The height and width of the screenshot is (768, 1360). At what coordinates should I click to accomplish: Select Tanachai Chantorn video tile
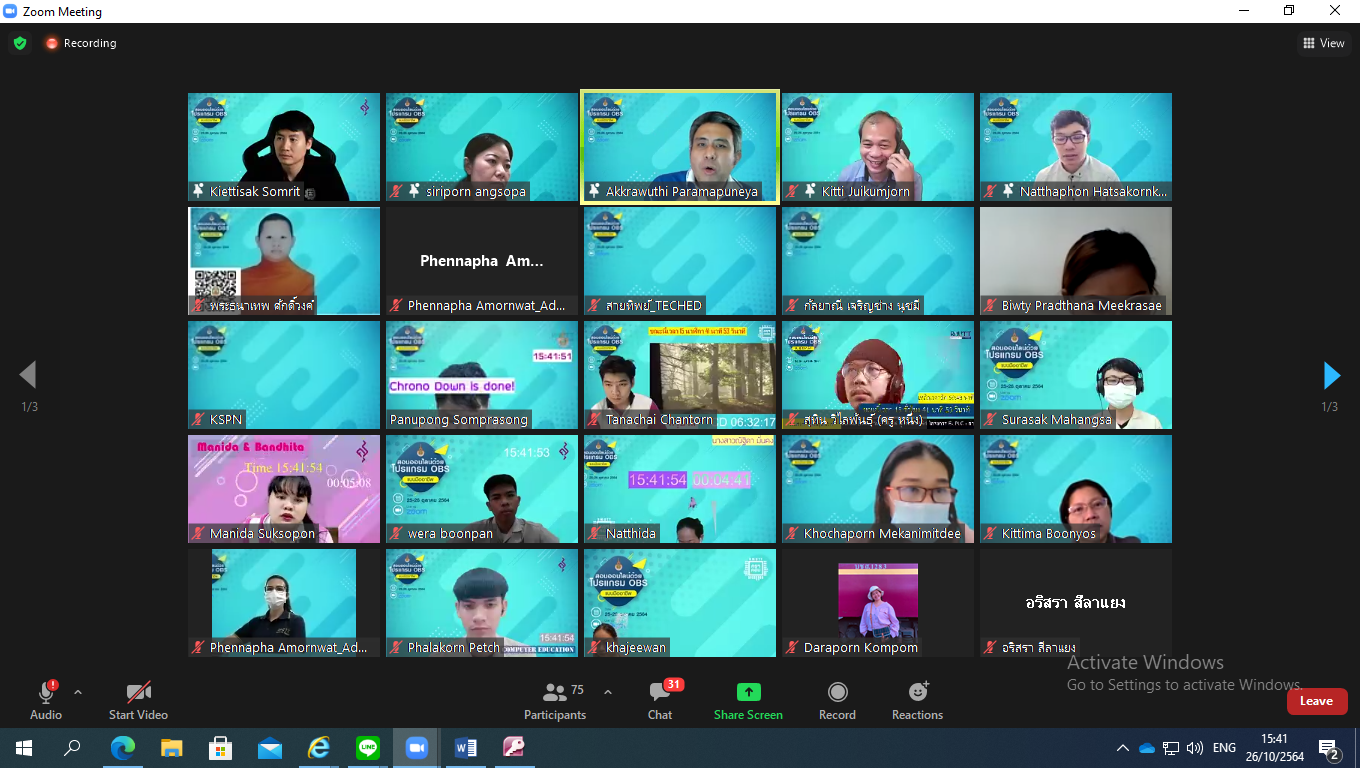(680, 375)
